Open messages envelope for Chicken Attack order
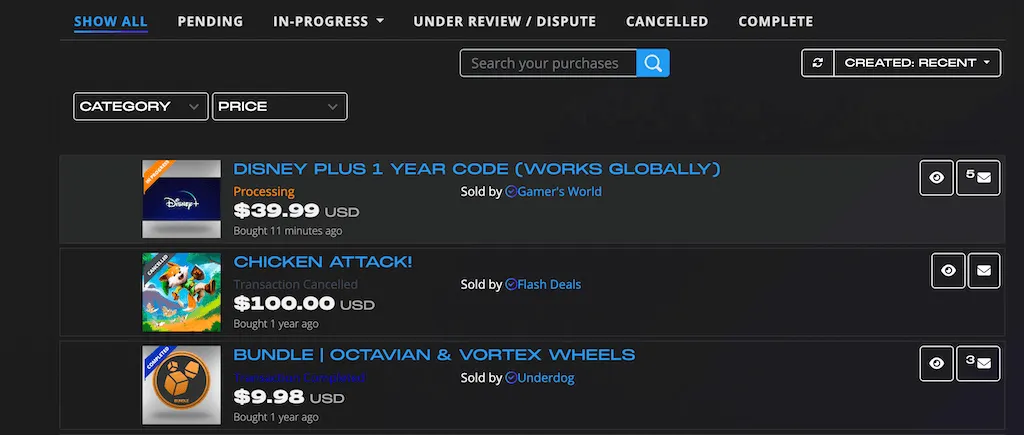 (984, 270)
